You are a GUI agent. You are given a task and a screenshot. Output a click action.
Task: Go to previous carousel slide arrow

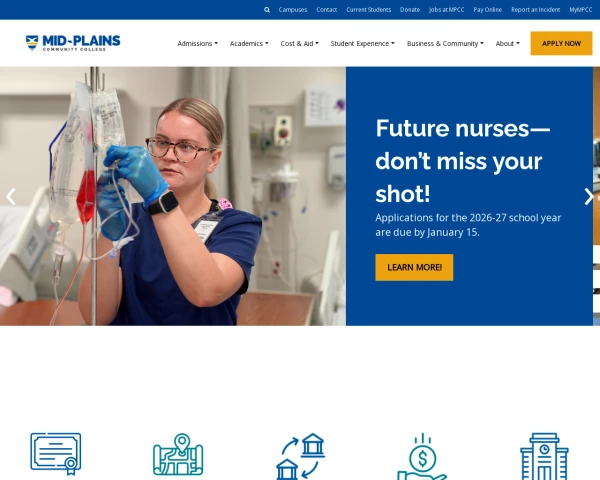pyautogui.click(x=11, y=196)
